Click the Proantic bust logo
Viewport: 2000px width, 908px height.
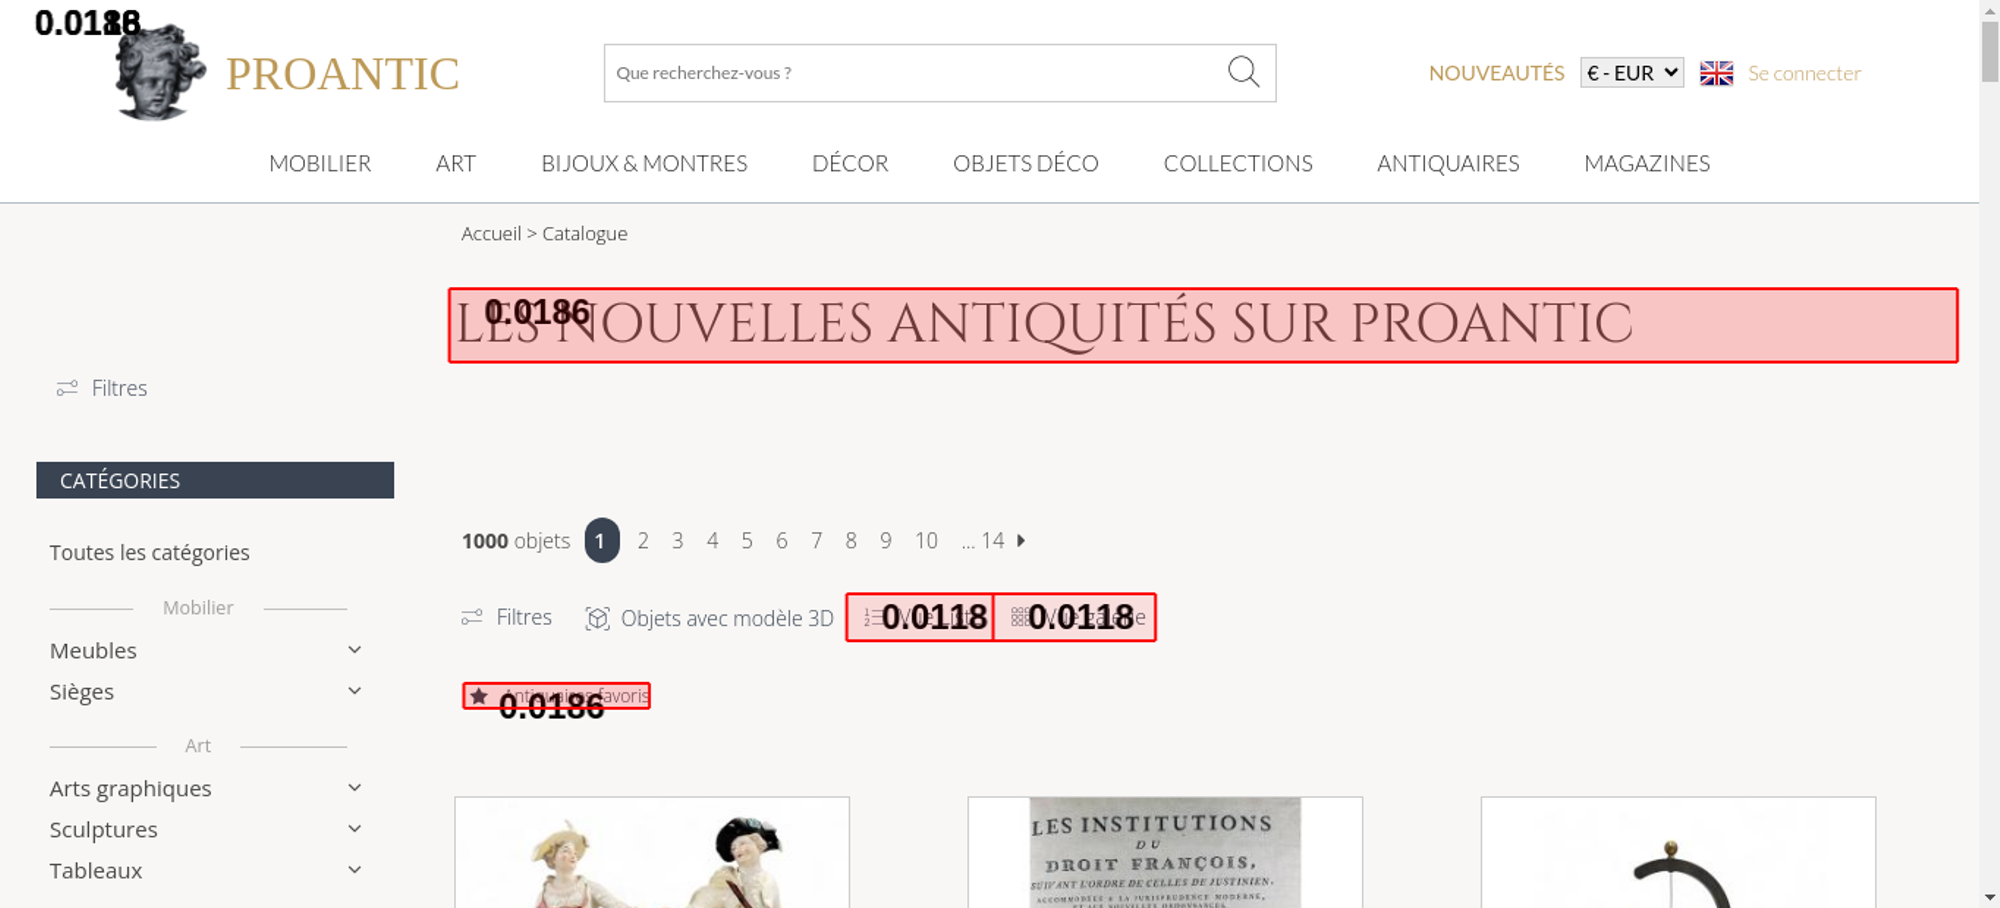click(160, 72)
